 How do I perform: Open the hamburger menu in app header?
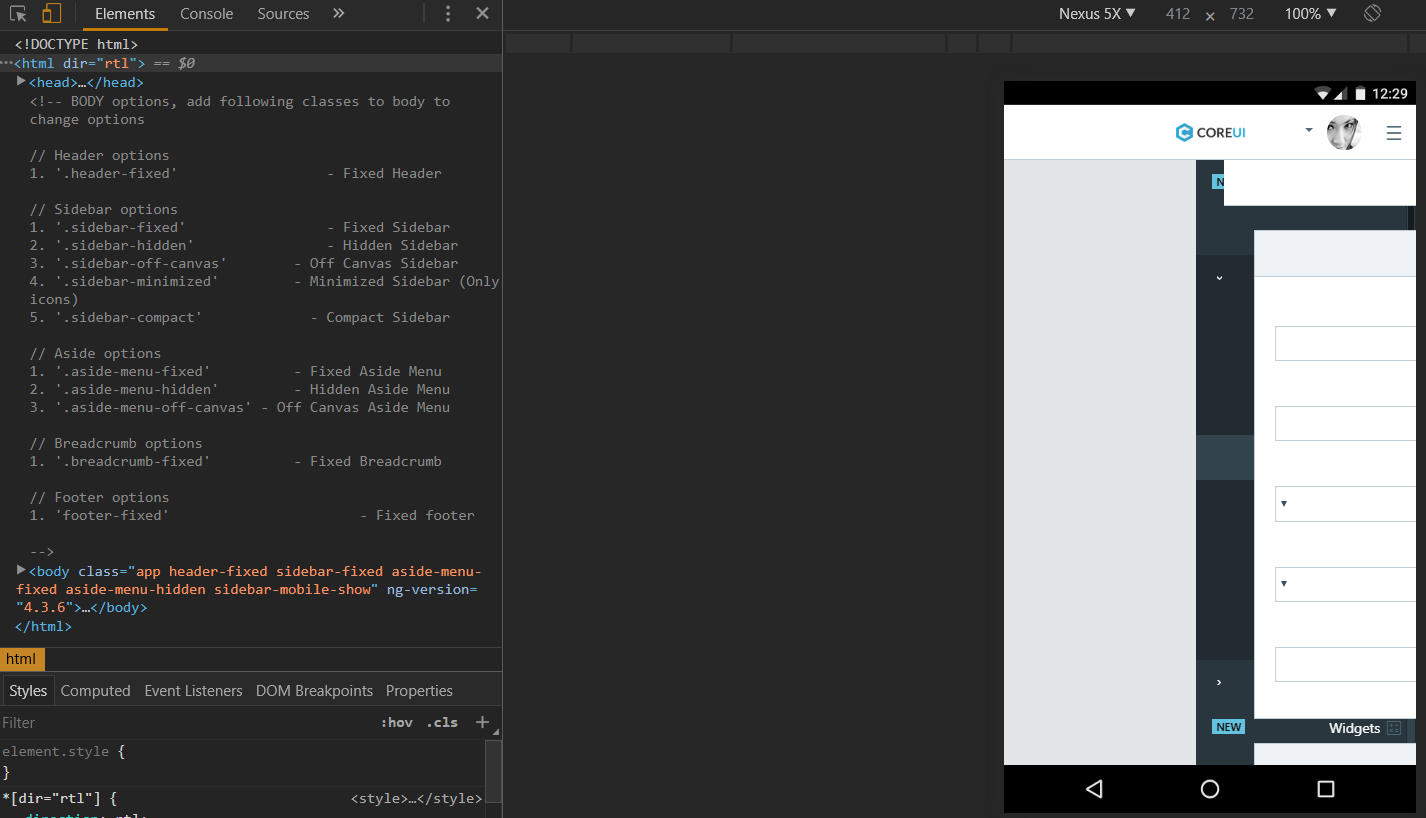(x=1394, y=133)
